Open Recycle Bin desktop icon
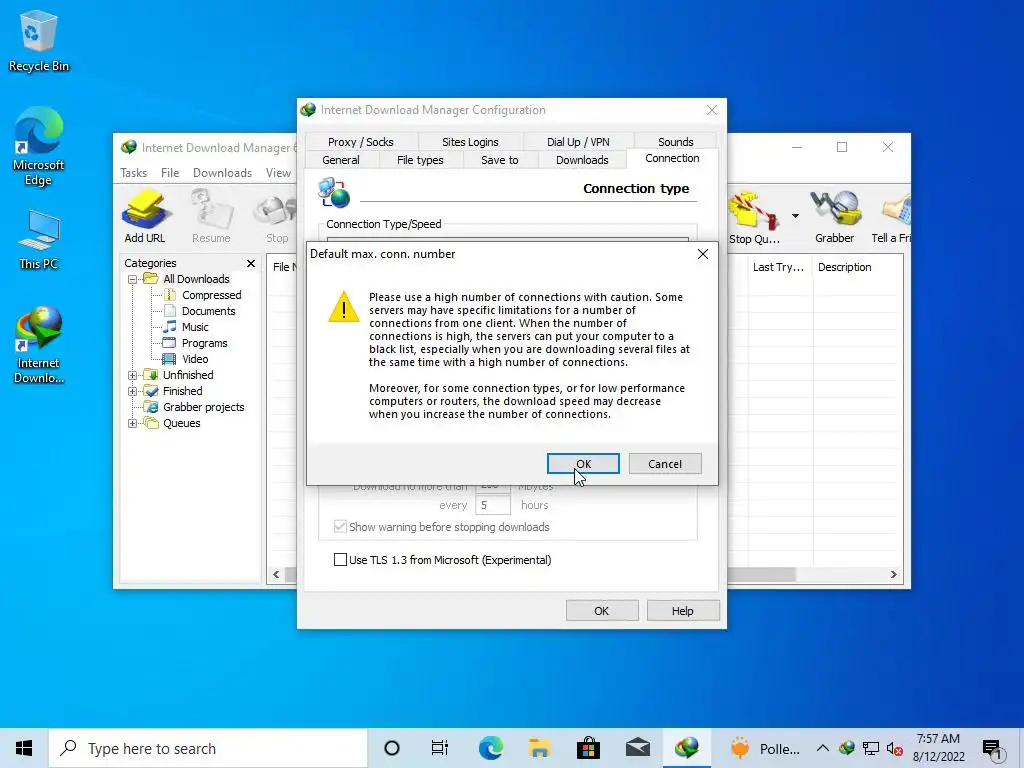Viewport: 1024px width, 768px height. click(39, 41)
